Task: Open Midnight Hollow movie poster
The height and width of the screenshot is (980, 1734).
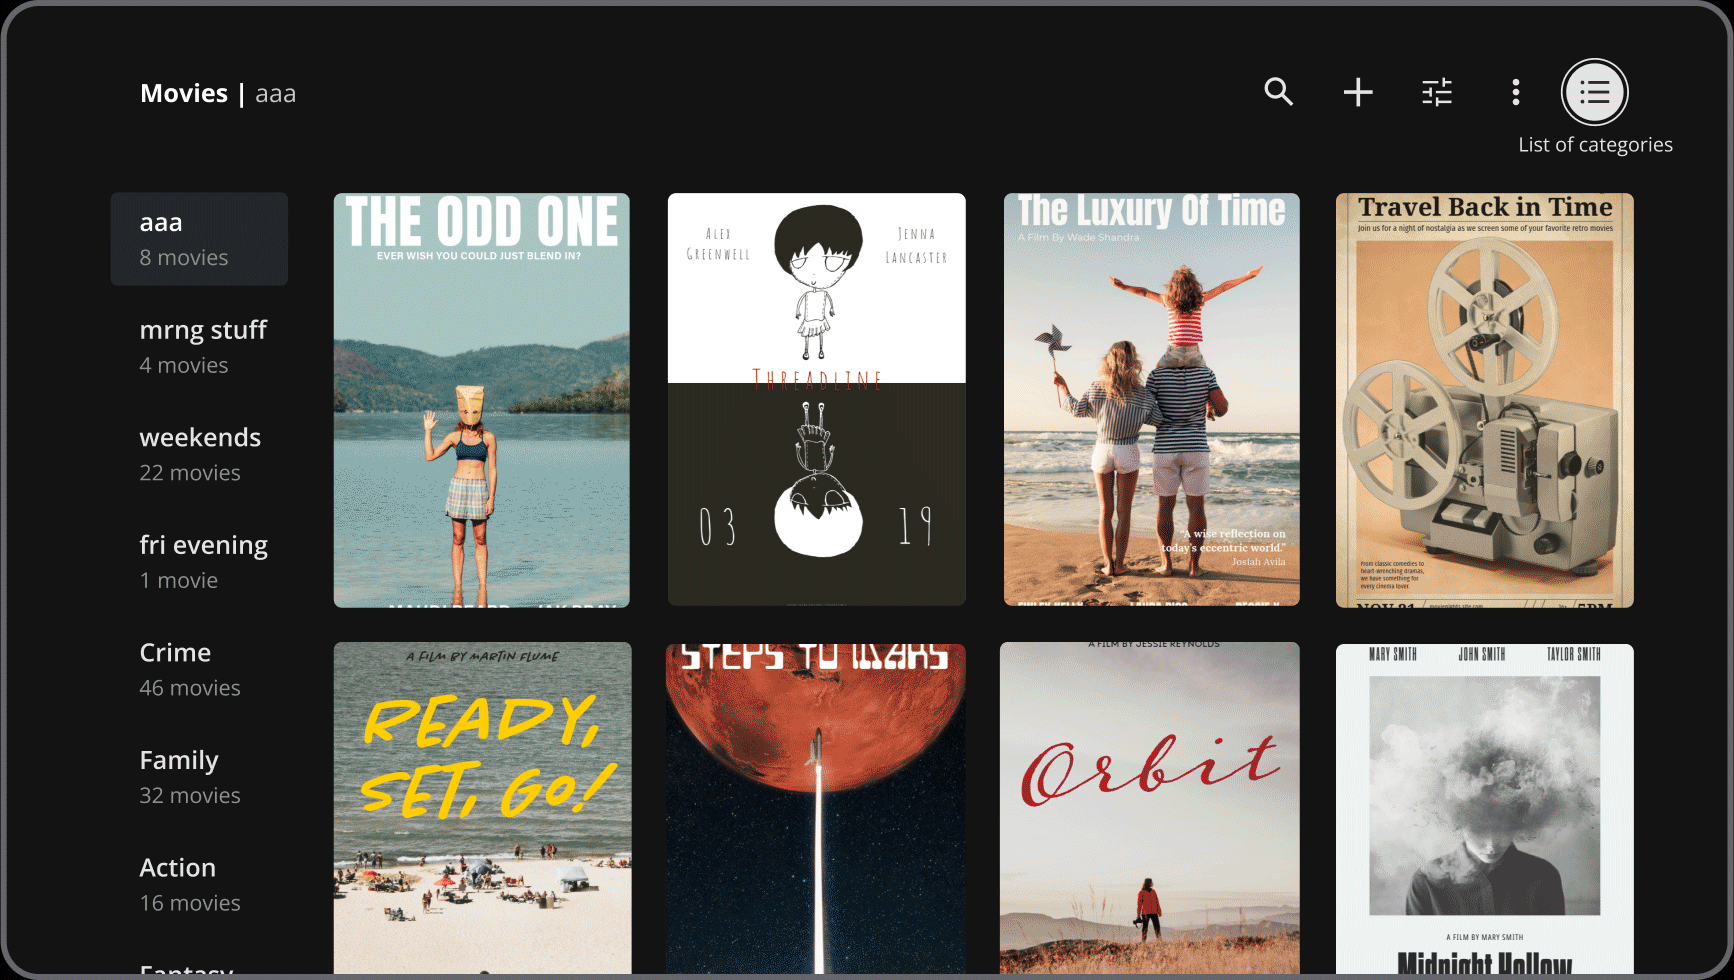Action: pyautogui.click(x=1485, y=808)
